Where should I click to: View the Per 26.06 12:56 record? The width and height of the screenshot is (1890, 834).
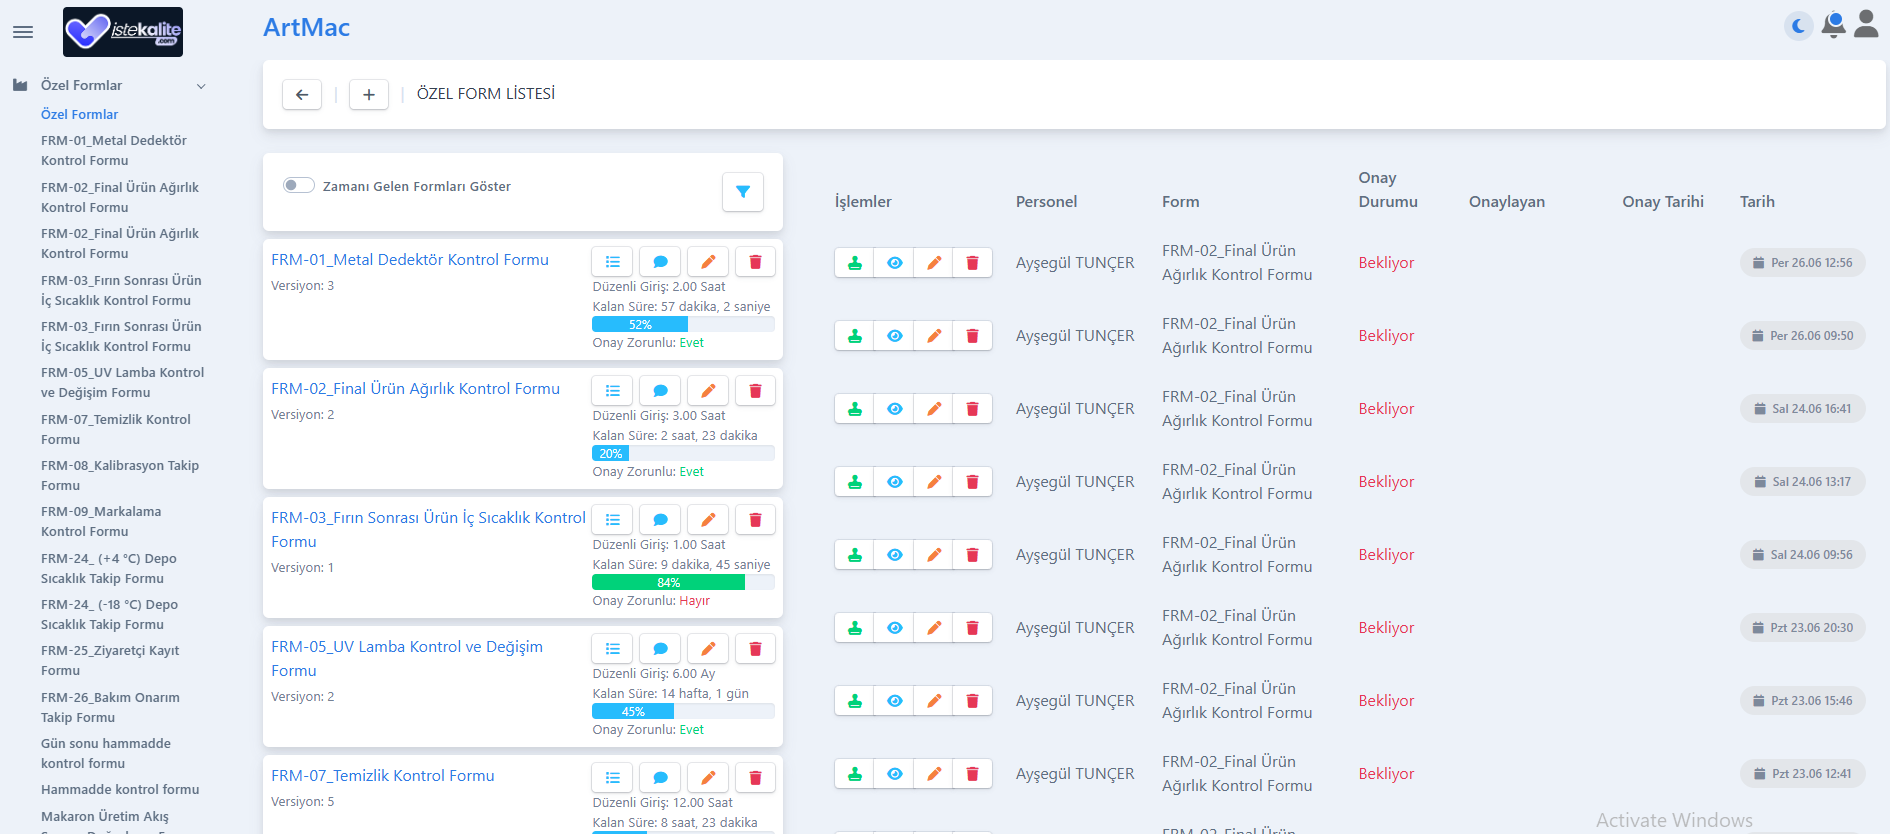click(x=895, y=263)
